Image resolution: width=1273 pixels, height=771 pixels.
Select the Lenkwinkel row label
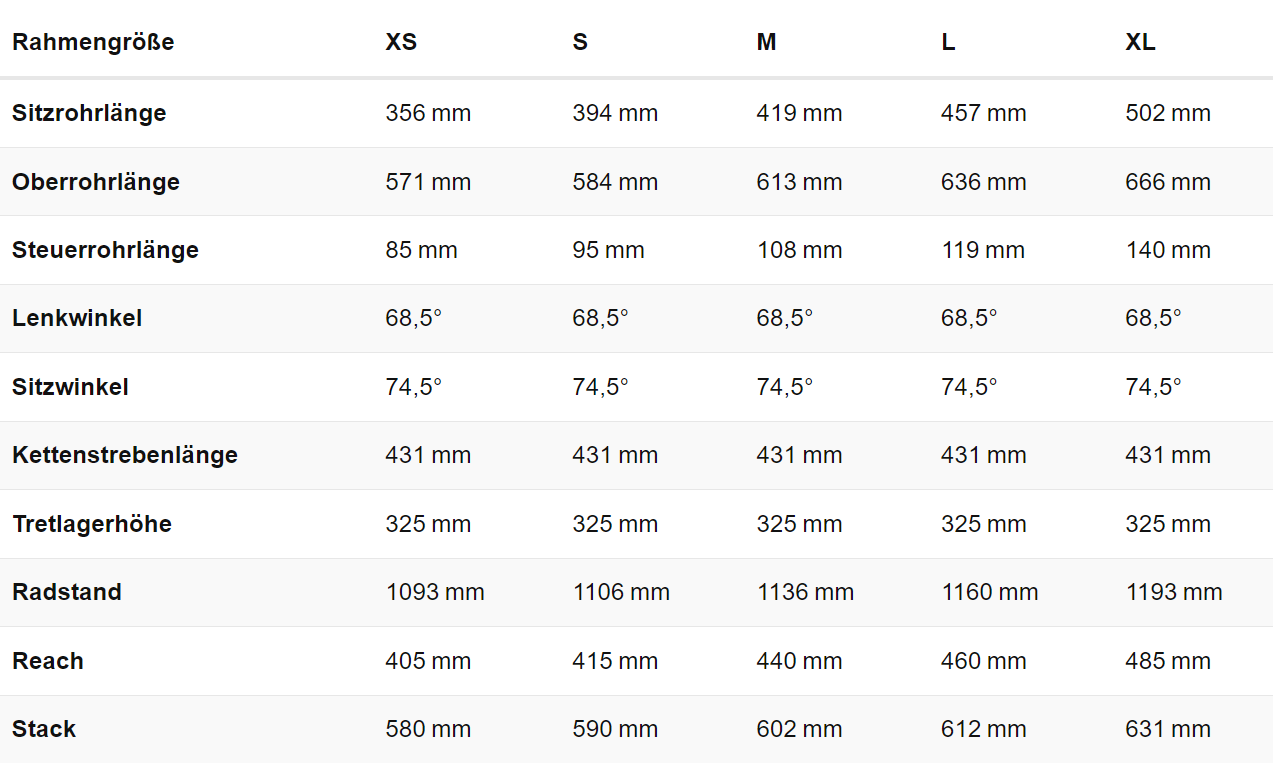(77, 318)
